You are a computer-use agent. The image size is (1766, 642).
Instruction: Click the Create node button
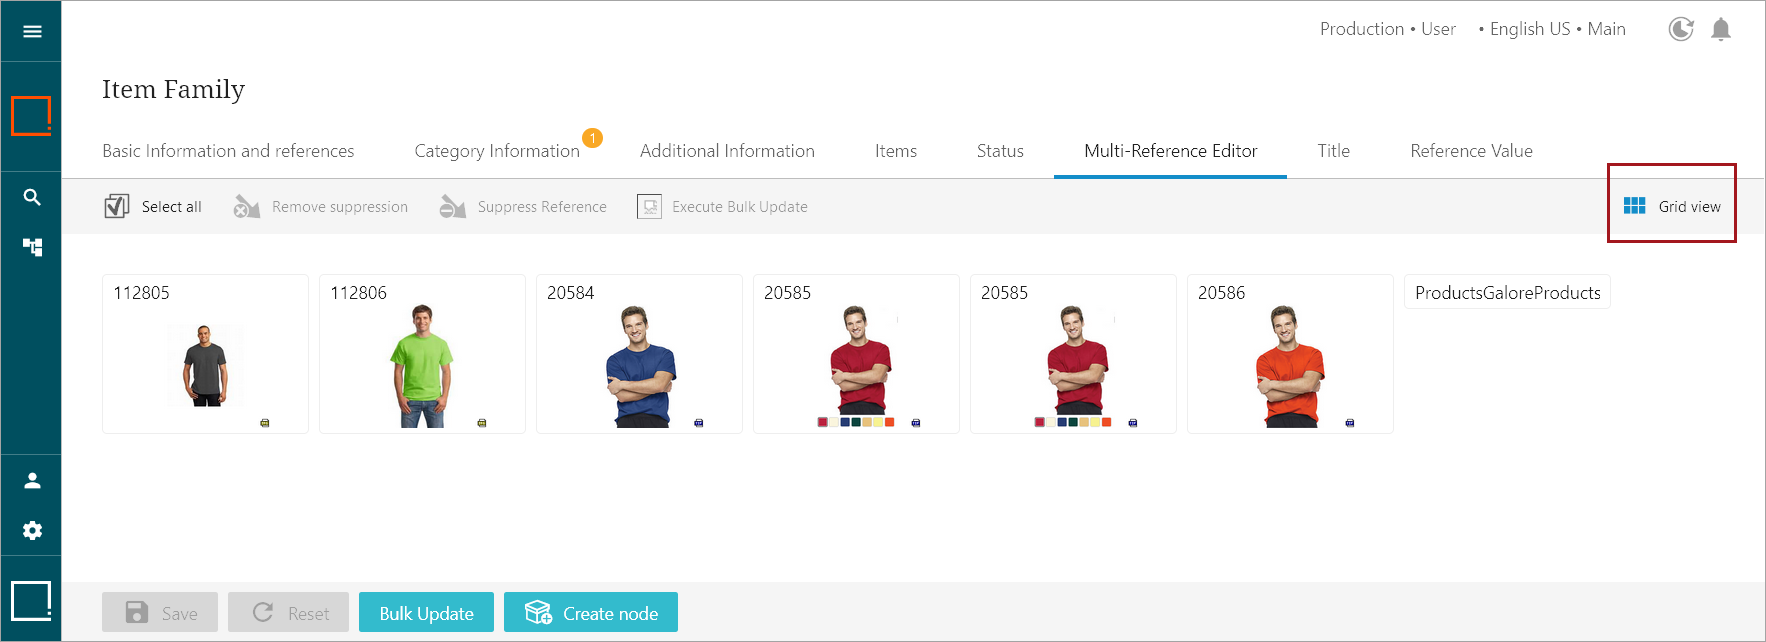tap(591, 612)
